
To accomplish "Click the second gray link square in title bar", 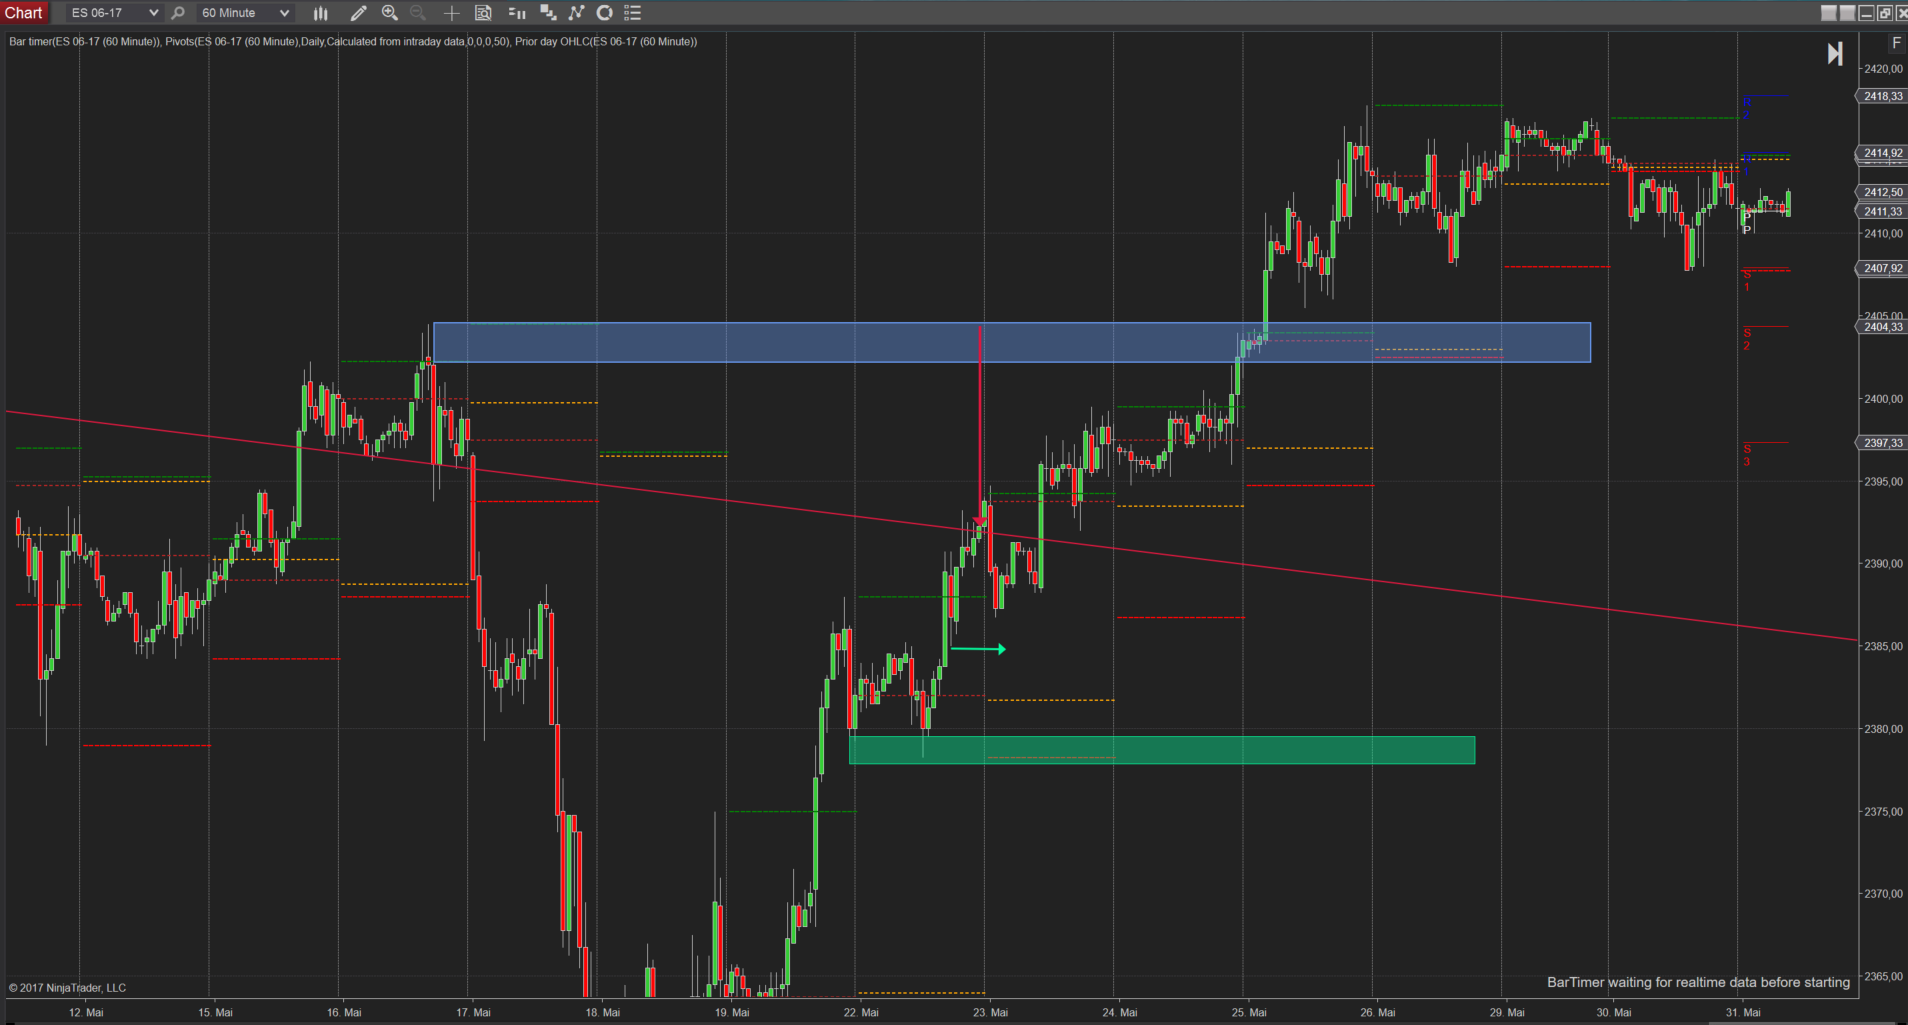I will point(1848,13).
